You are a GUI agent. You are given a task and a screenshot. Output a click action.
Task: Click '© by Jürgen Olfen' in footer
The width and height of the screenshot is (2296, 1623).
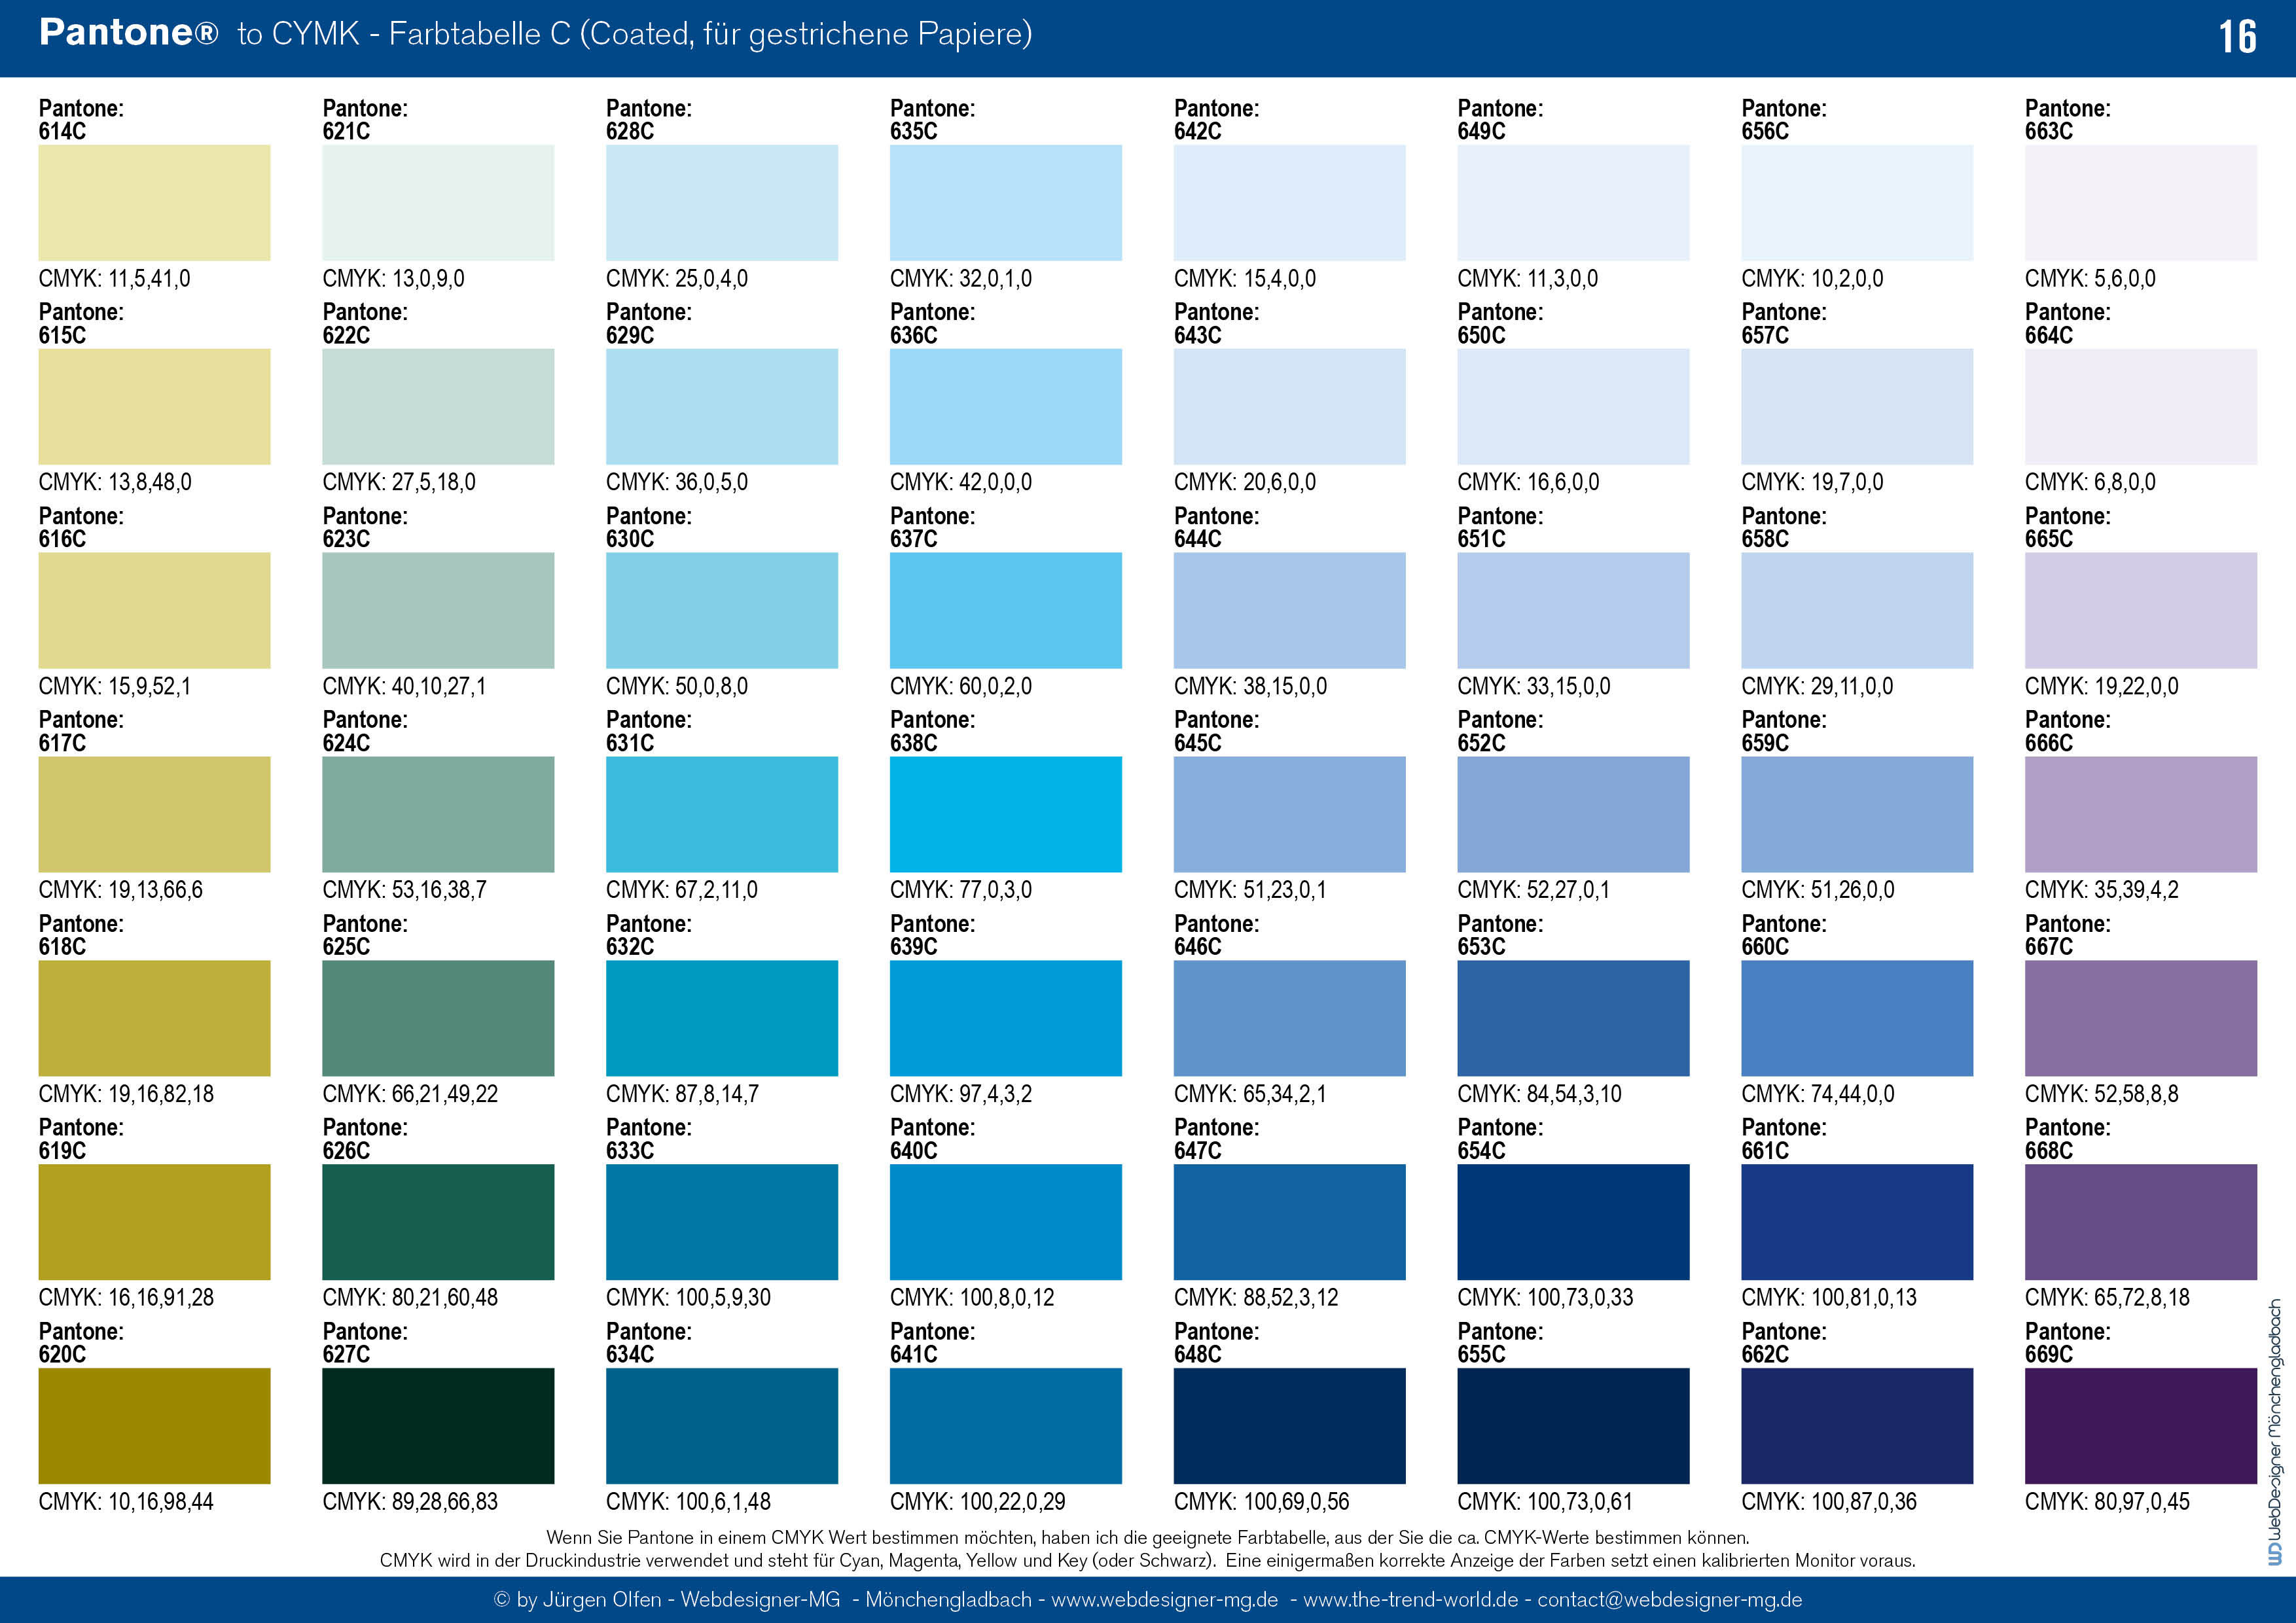578,1600
